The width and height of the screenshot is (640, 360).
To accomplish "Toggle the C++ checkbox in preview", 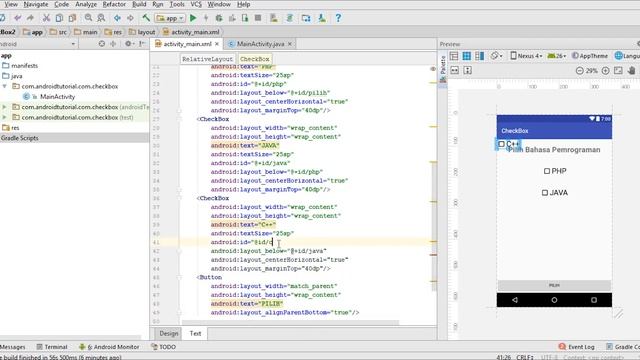I will tap(502, 144).
